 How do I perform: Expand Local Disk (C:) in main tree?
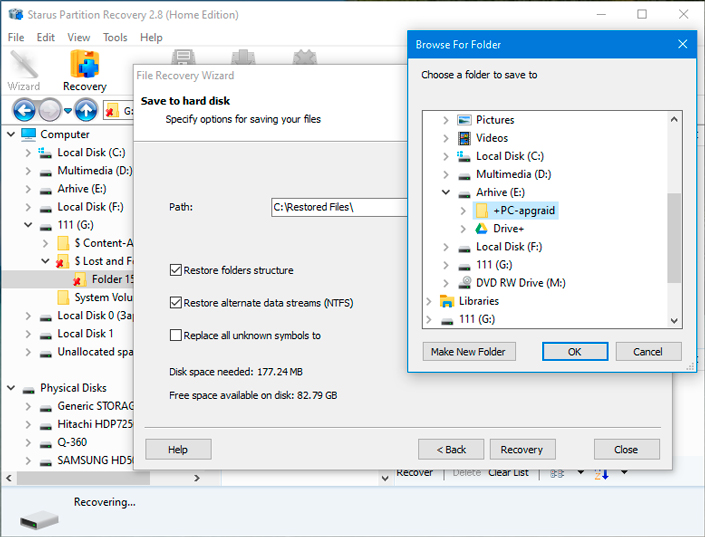[x=28, y=152]
